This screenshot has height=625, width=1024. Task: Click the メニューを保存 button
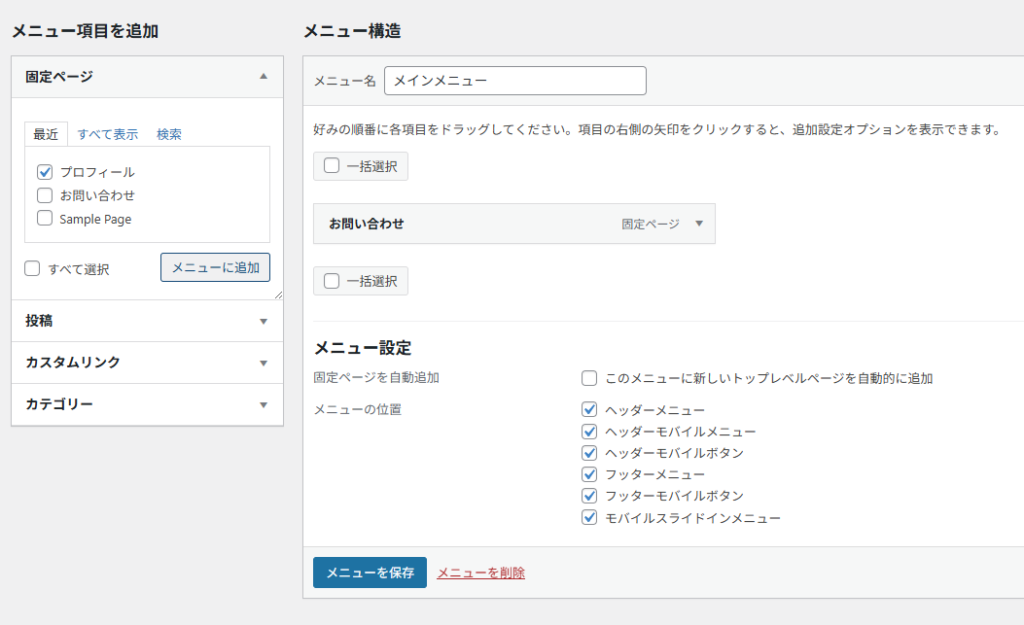(x=369, y=573)
